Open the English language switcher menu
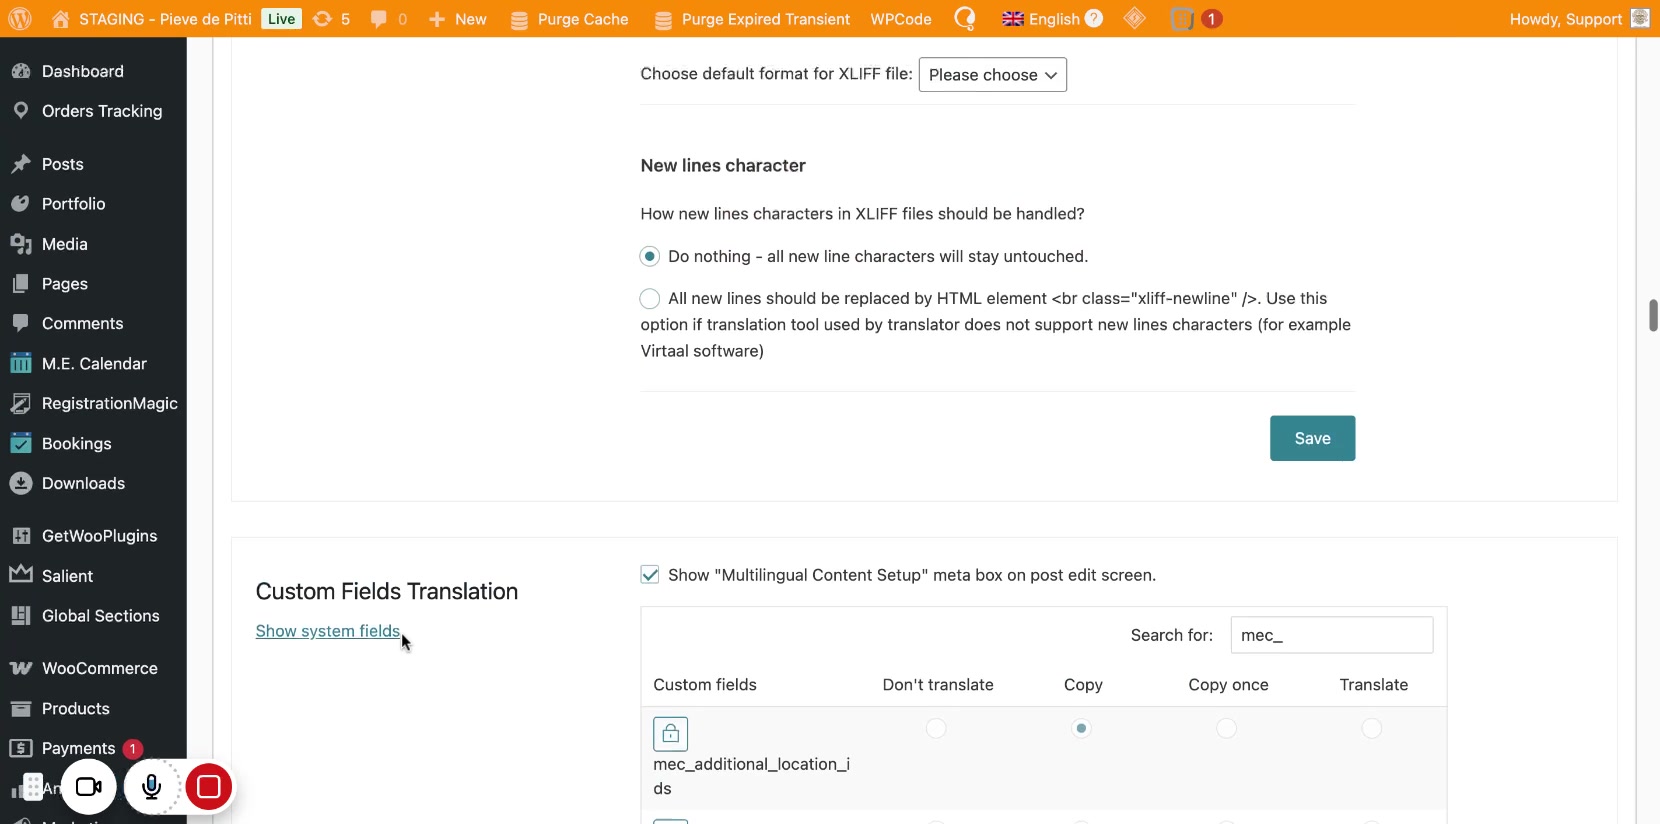 point(1040,19)
